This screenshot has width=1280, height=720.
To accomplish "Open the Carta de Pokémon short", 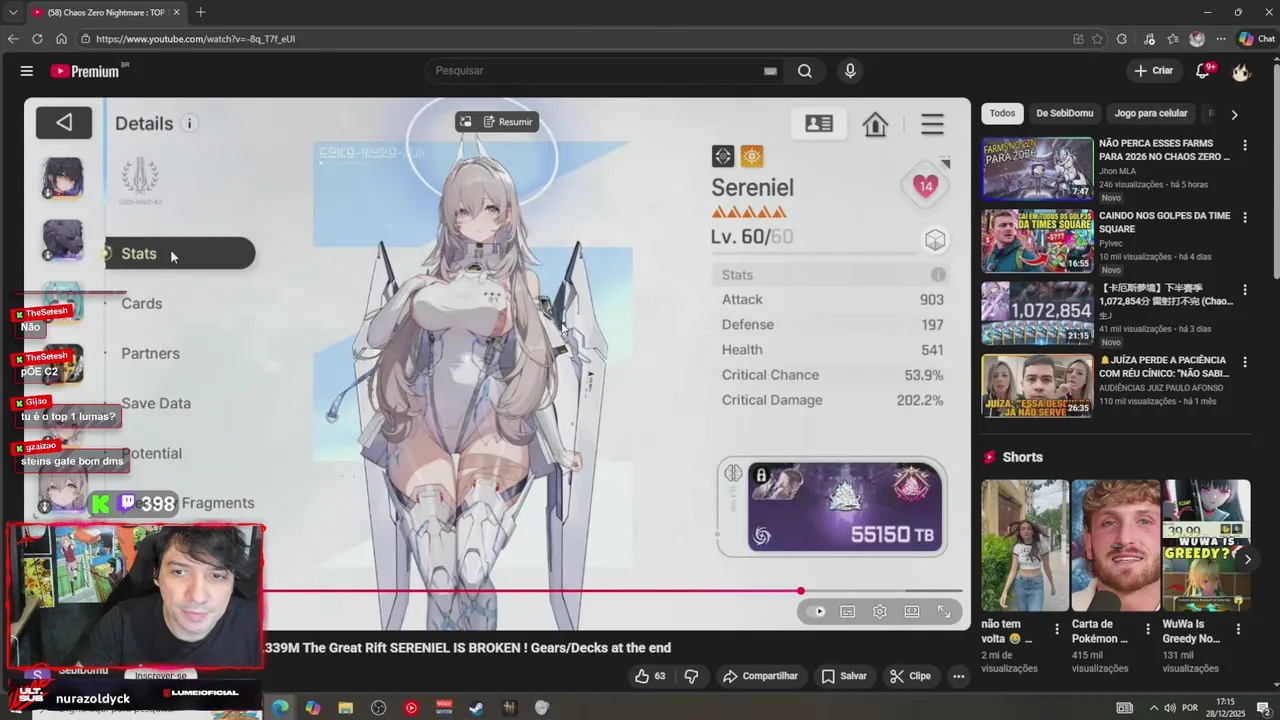I will (x=1116, y=545).
